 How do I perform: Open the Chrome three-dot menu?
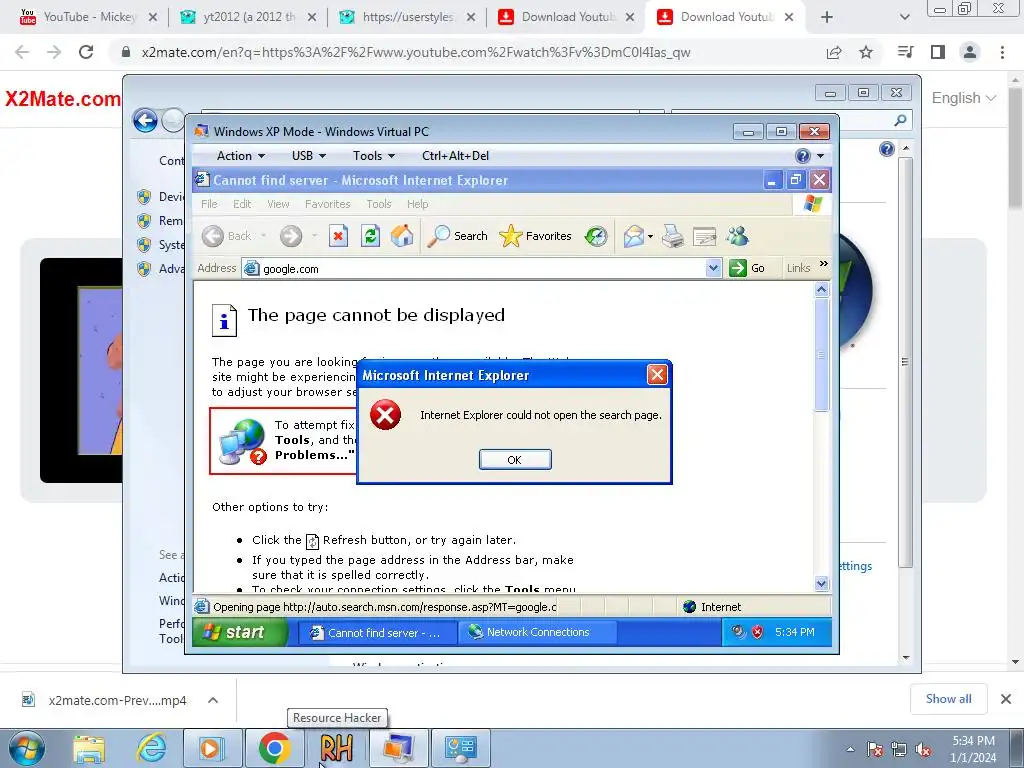pos(1002,52)
